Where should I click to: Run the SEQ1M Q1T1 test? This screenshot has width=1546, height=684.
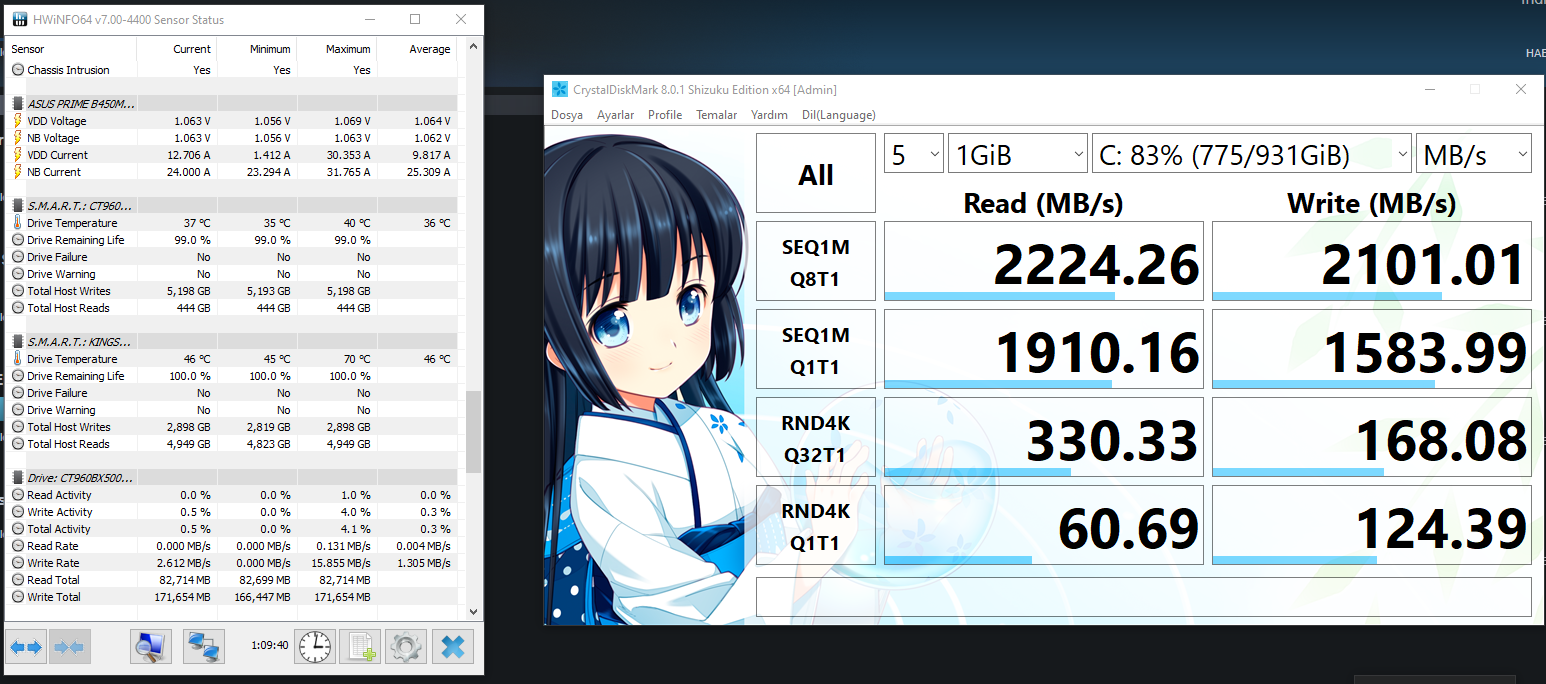coord(816,350)
